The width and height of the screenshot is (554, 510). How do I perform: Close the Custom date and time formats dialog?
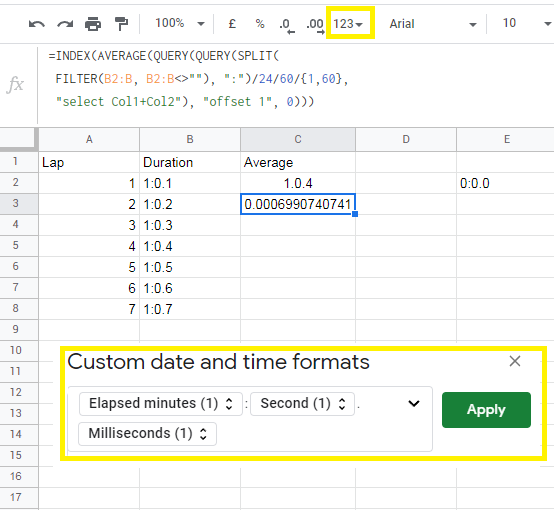coord(515,361)
